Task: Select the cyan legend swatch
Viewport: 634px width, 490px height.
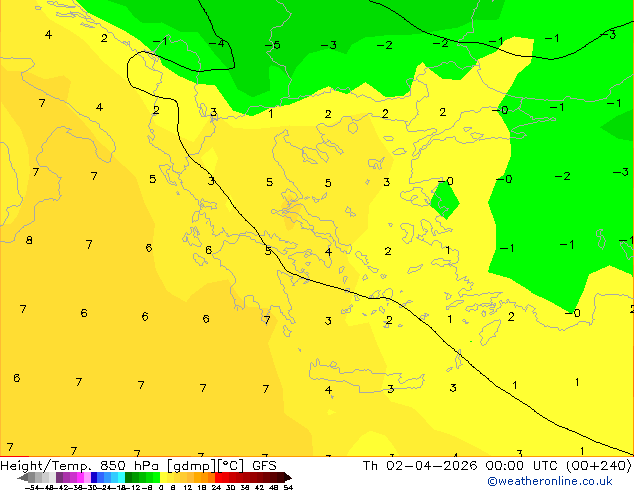Action: click(x=121, y=477)
